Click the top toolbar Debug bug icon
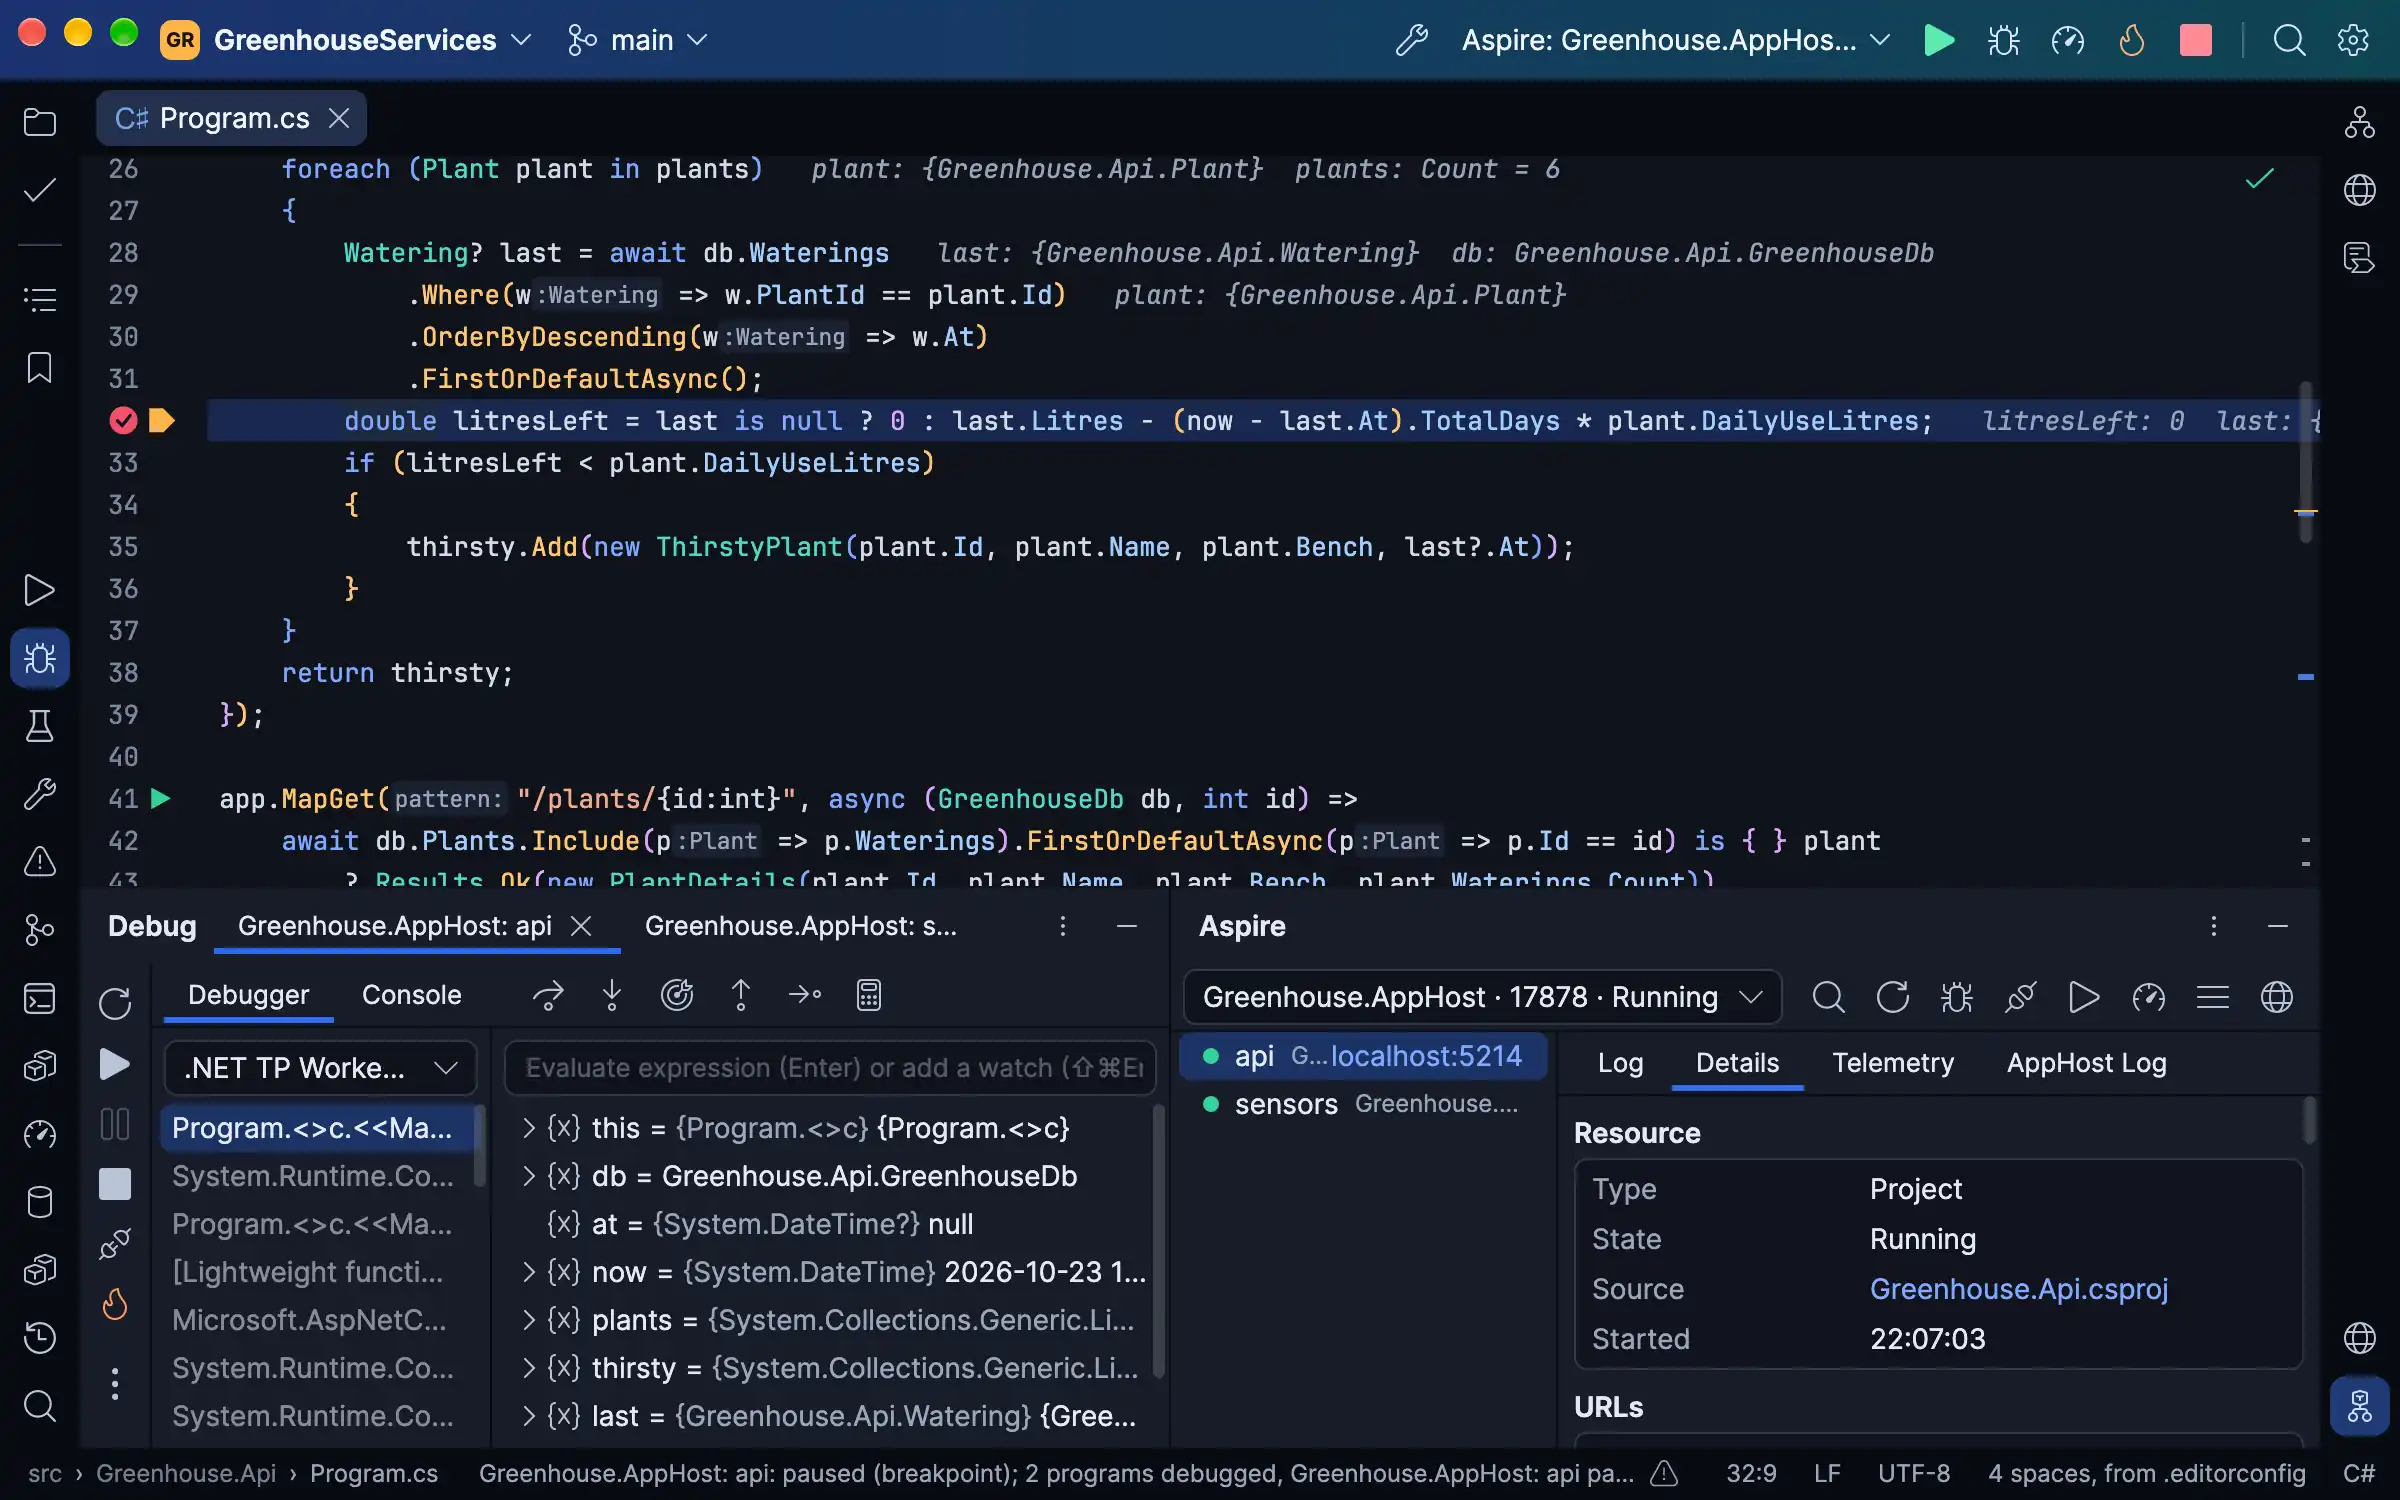This screenshot has height=1500, width=2400. click(x=2003, y=40)
